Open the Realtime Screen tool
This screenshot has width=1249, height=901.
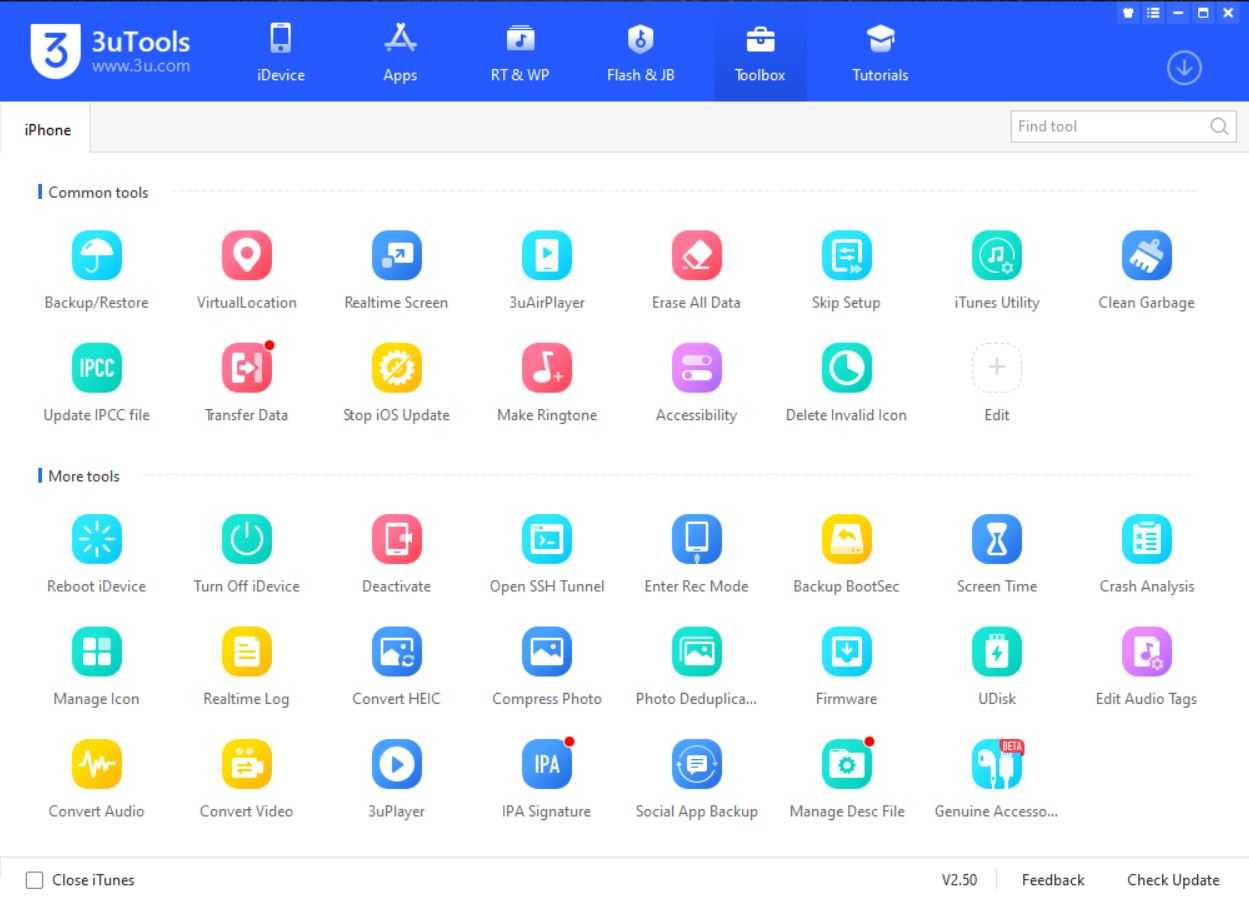396,256
